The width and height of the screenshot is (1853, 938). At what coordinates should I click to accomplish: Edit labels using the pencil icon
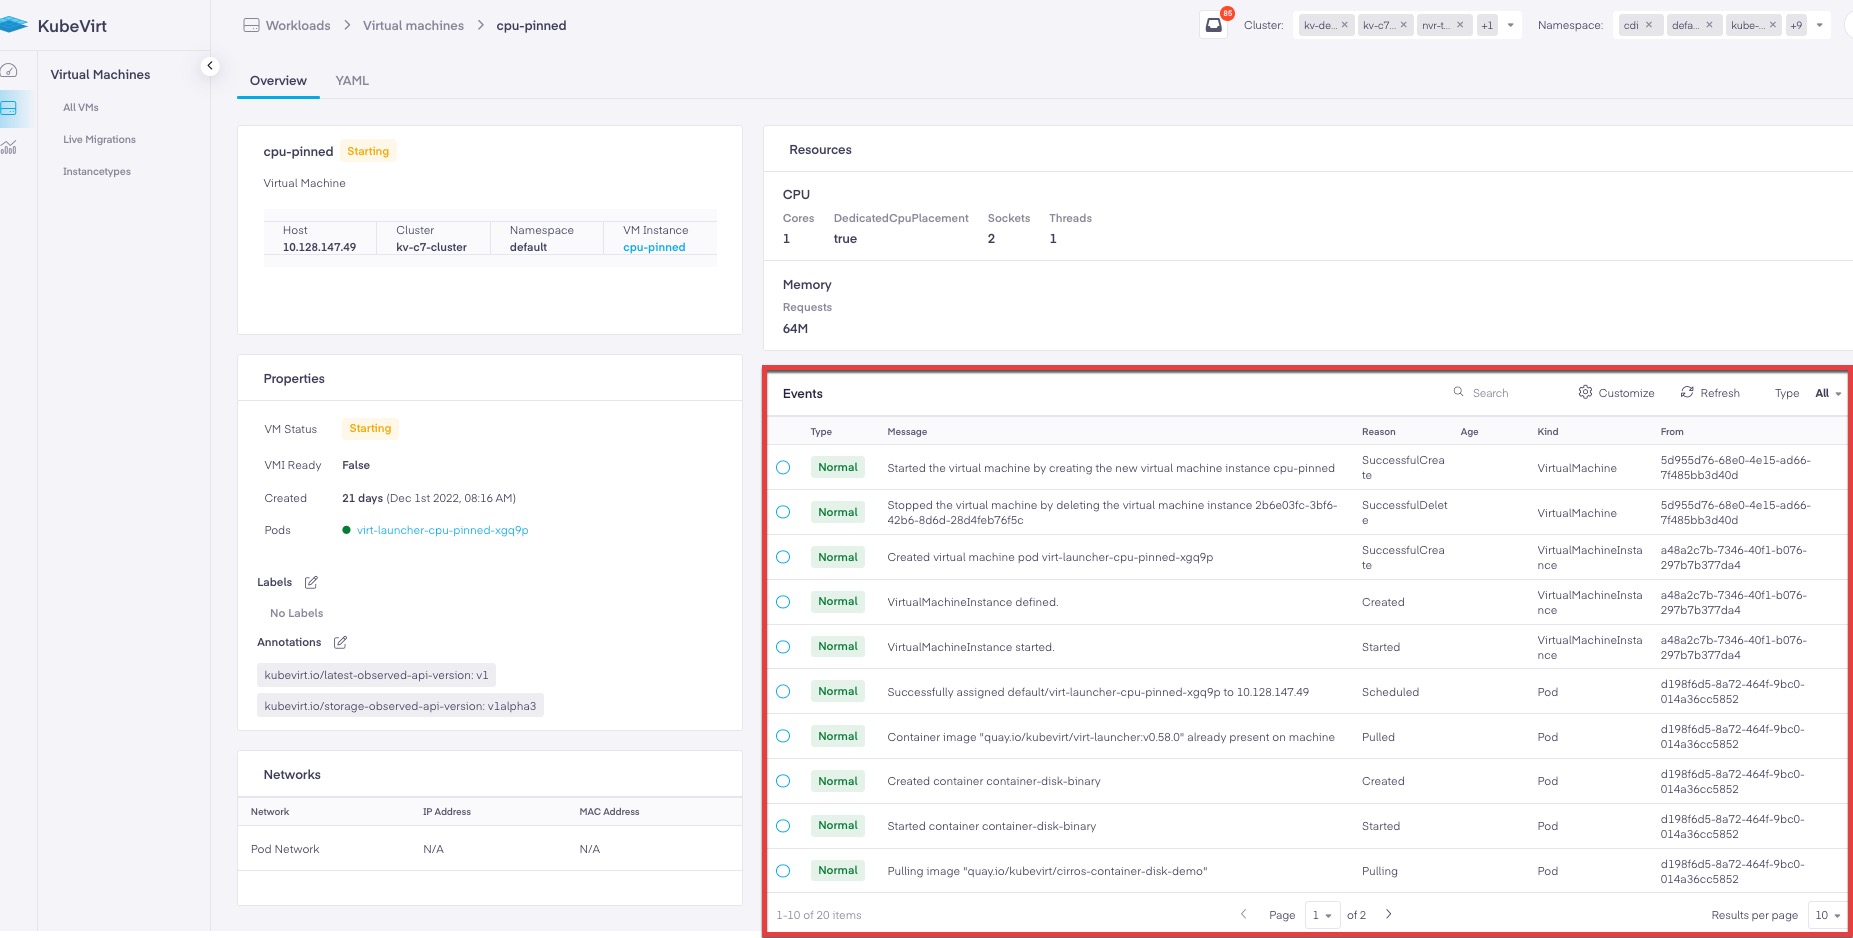[x=311, y=582]
